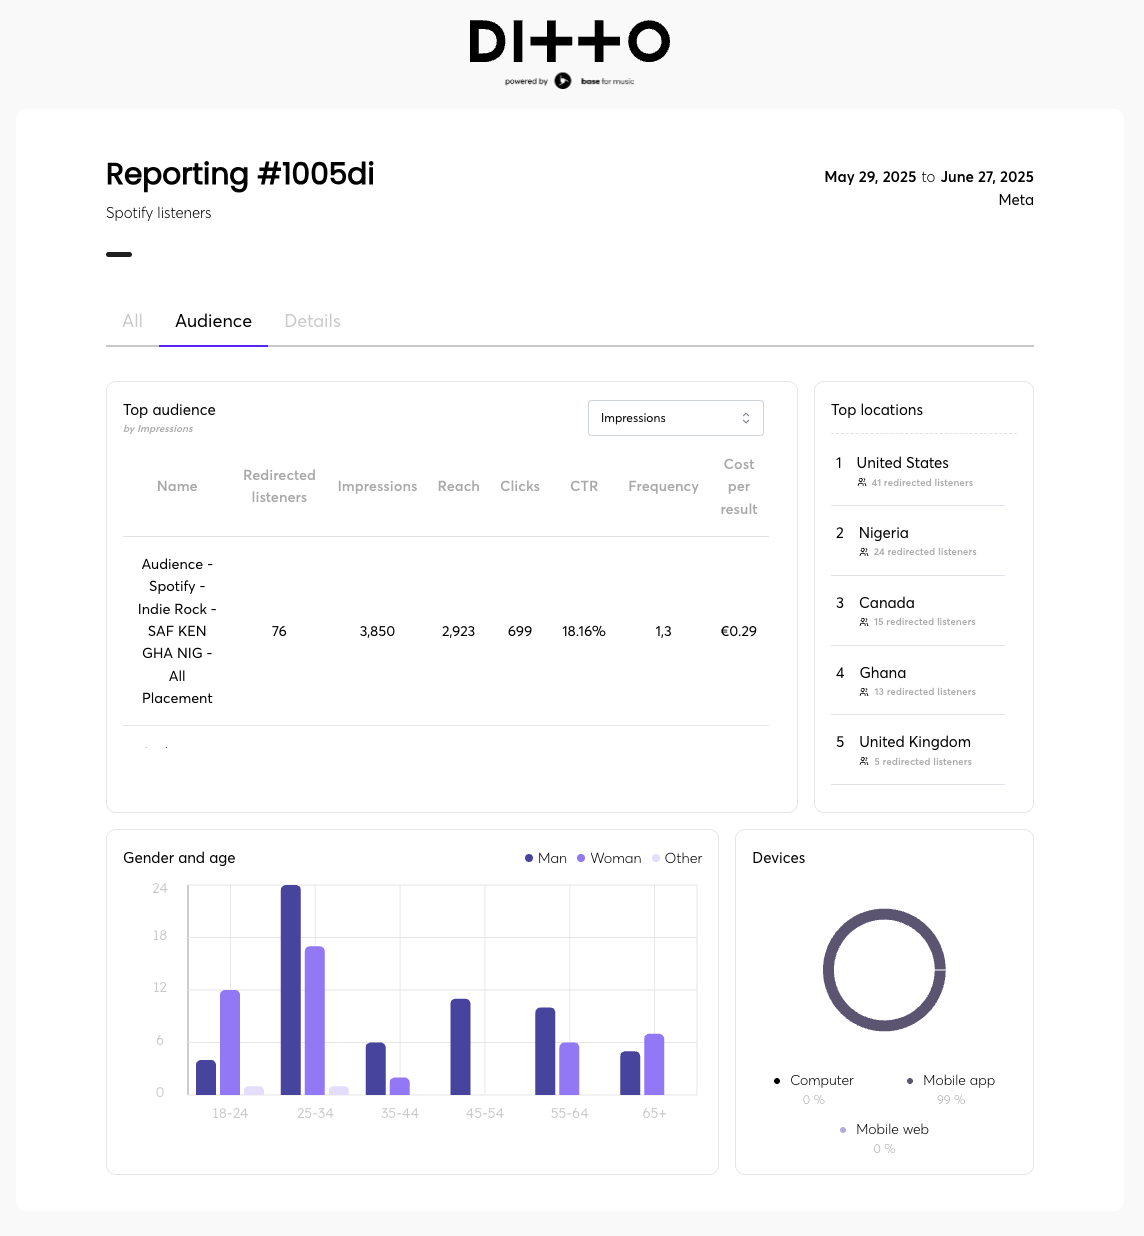Click the Ditto logo at top
The image size is (1144, 1236).
(x=569, y=42)
